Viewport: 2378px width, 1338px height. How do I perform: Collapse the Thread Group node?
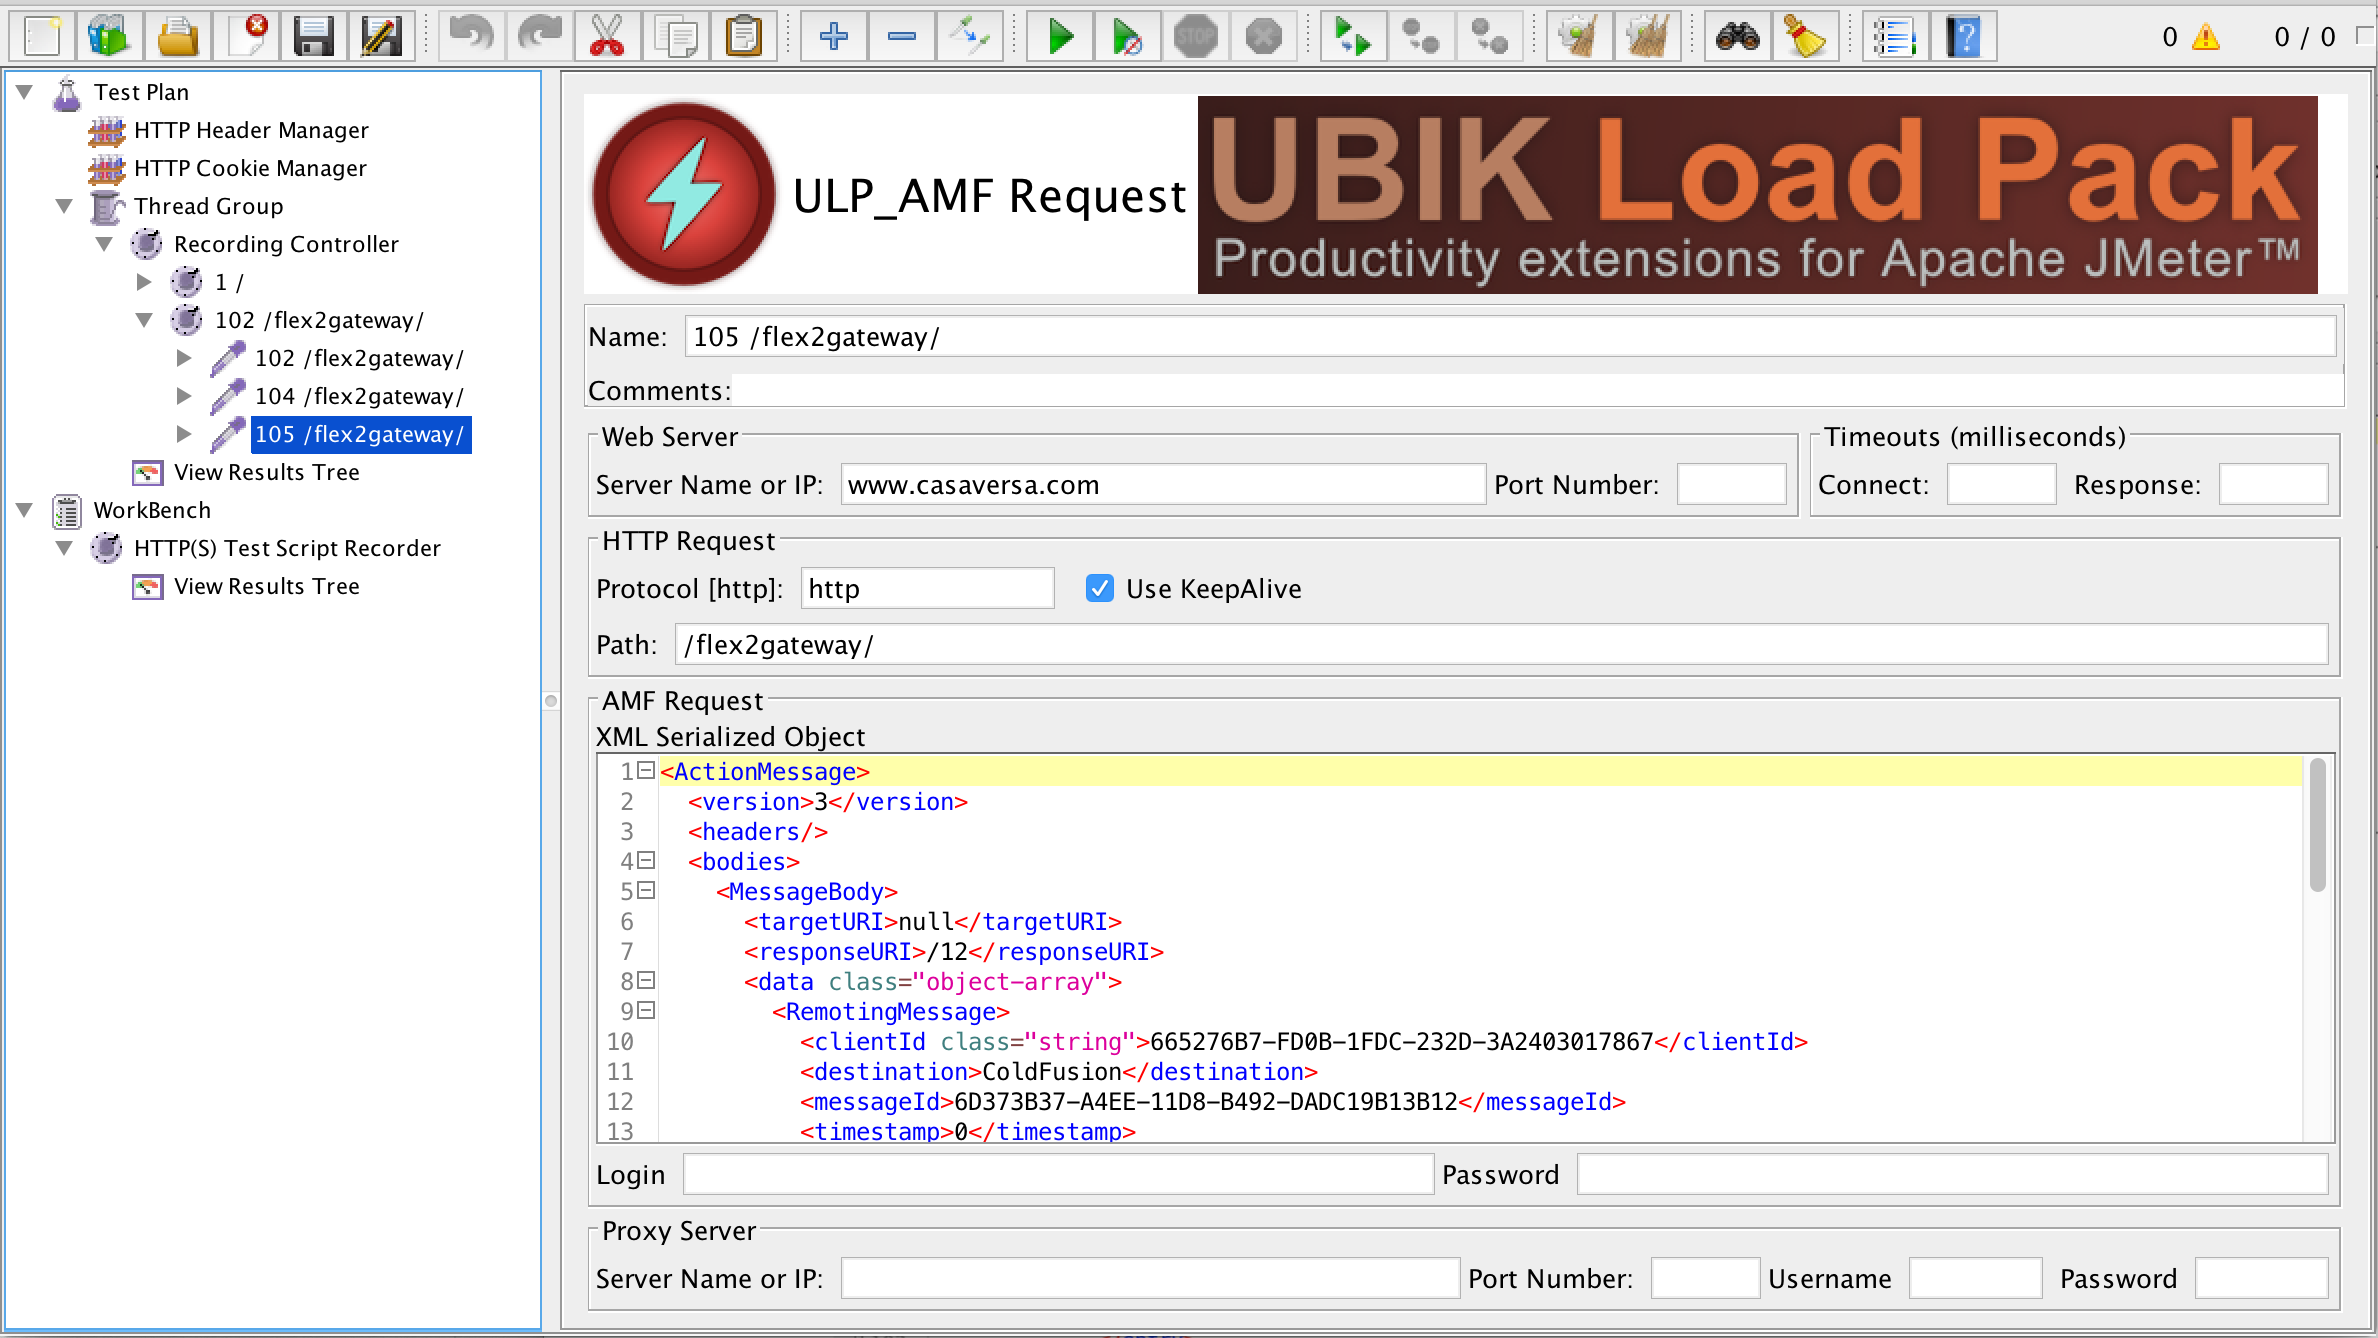(65, 206)
